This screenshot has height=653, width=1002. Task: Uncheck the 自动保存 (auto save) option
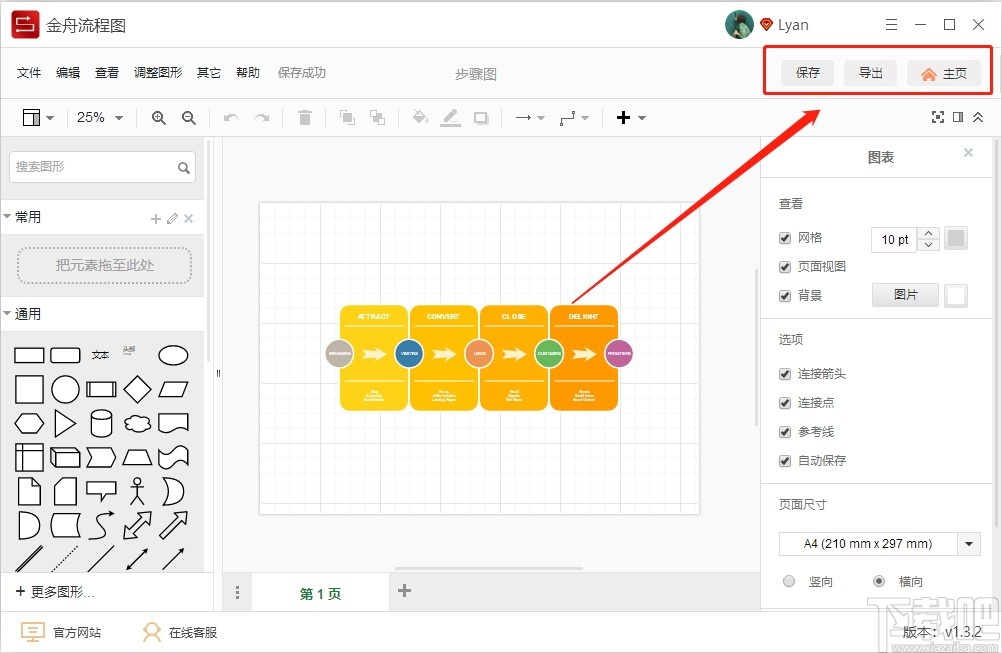click(x=785, y=461)
